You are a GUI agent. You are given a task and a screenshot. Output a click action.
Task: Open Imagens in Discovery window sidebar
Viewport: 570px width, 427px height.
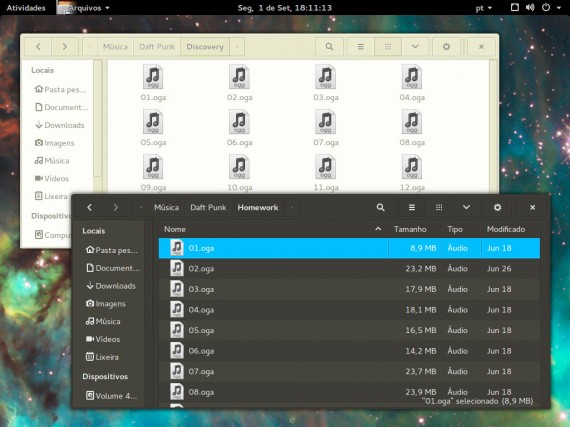(x=55, y=143)
